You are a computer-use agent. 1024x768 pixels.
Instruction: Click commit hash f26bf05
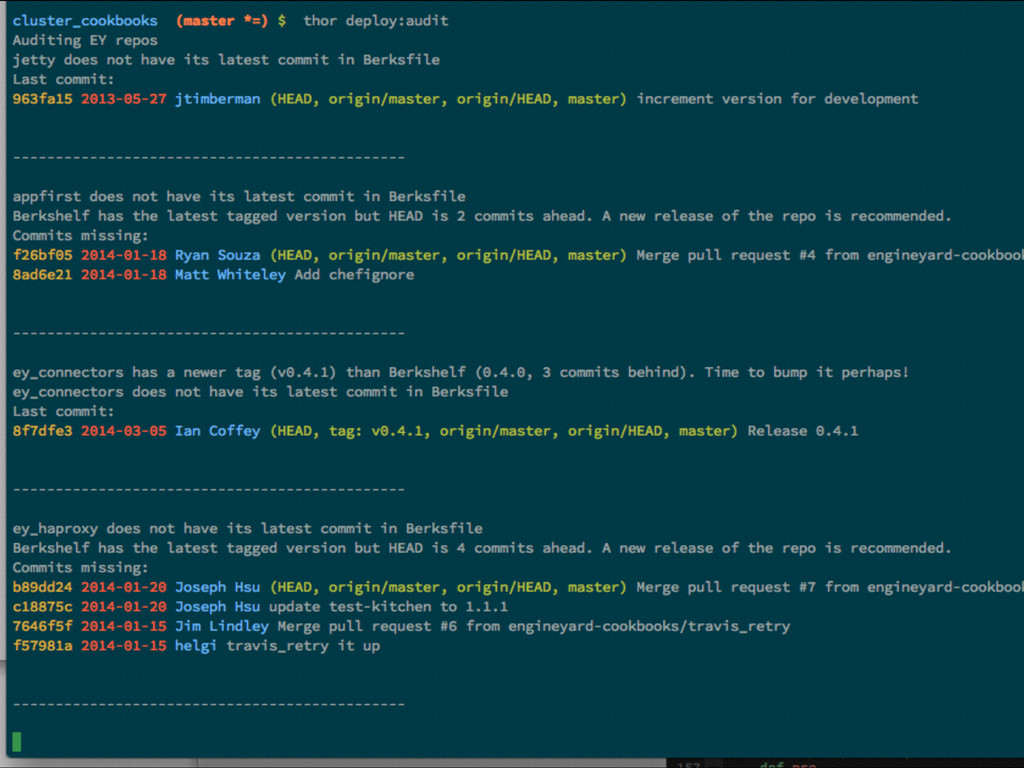[42, 255]
